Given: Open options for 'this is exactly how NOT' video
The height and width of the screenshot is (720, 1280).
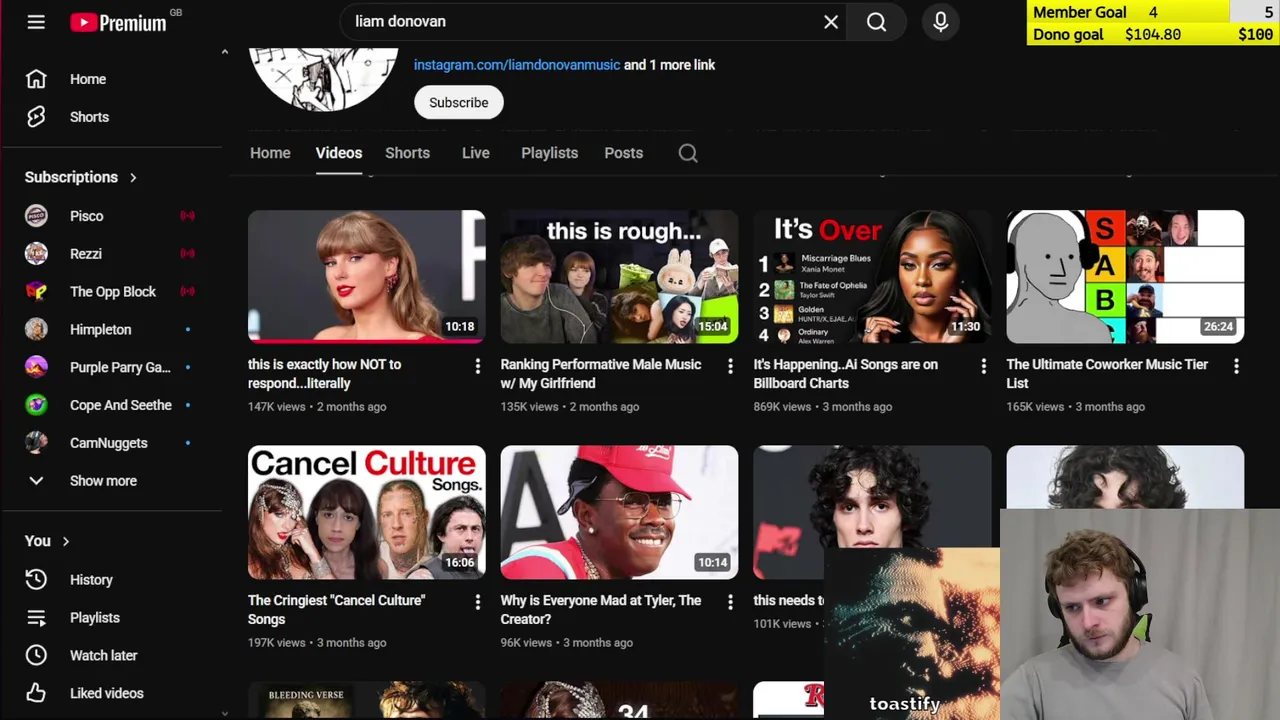Looking at the screenshot, I should [477, 367].
